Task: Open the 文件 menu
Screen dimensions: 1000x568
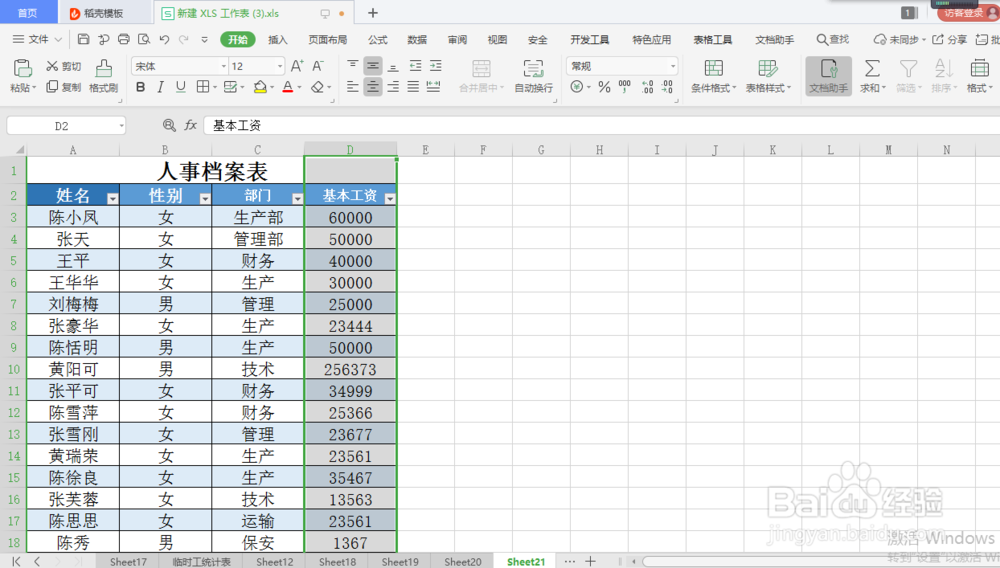Action: (x=37, y=40)
